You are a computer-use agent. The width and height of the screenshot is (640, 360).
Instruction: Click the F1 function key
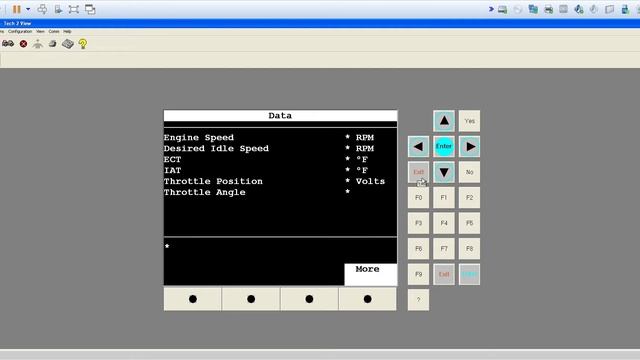[444, 198]
